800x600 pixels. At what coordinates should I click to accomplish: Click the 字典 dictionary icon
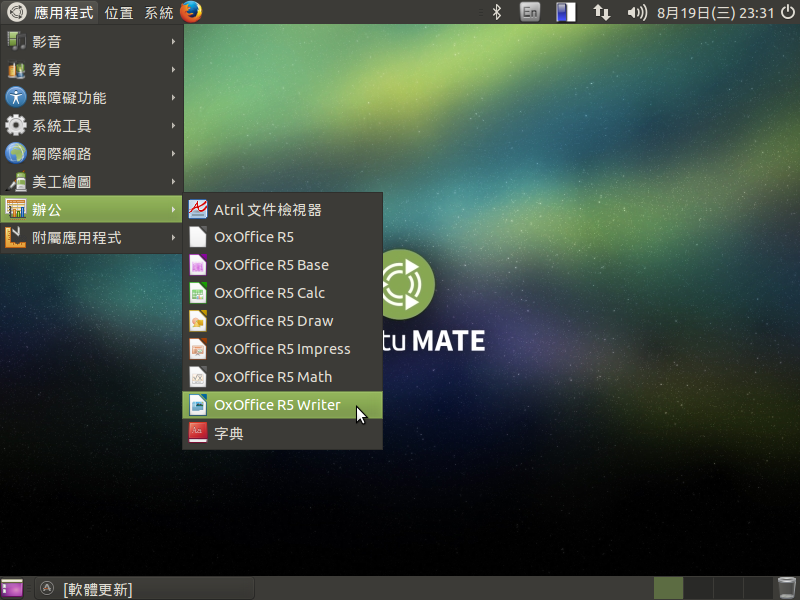[197, 433]
